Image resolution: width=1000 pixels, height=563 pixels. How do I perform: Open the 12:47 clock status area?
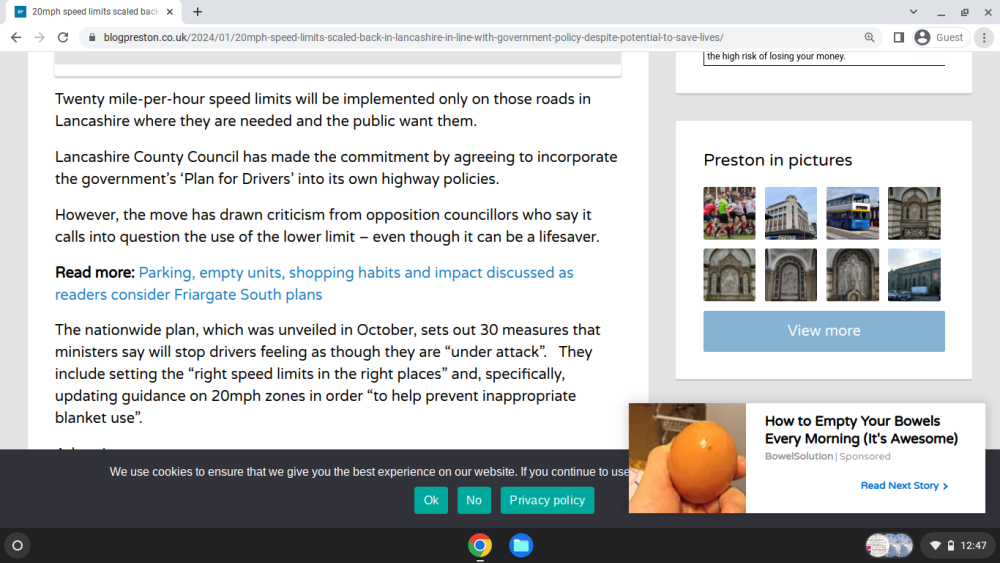[973, 546]
